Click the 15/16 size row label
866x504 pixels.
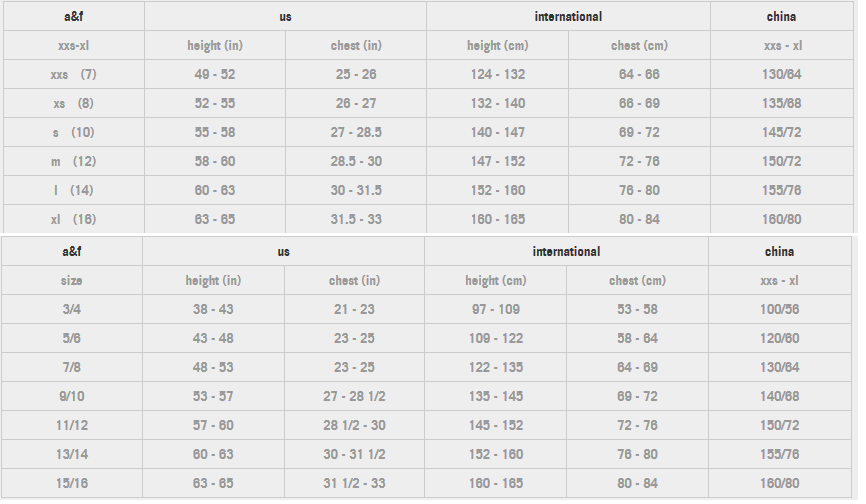[71, 484]
